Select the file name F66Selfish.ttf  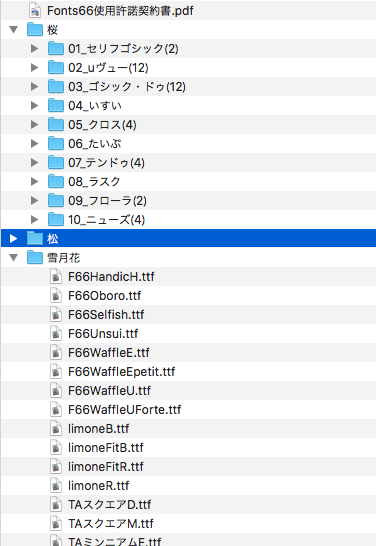(106, 315)
